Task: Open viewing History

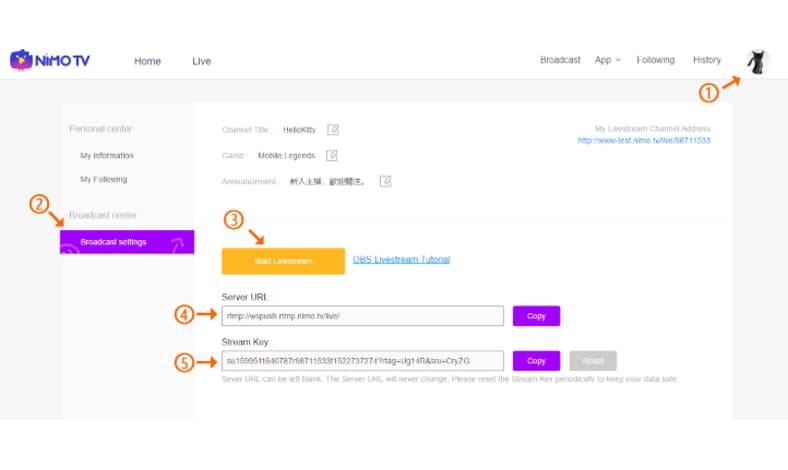Action: (707, 60)
